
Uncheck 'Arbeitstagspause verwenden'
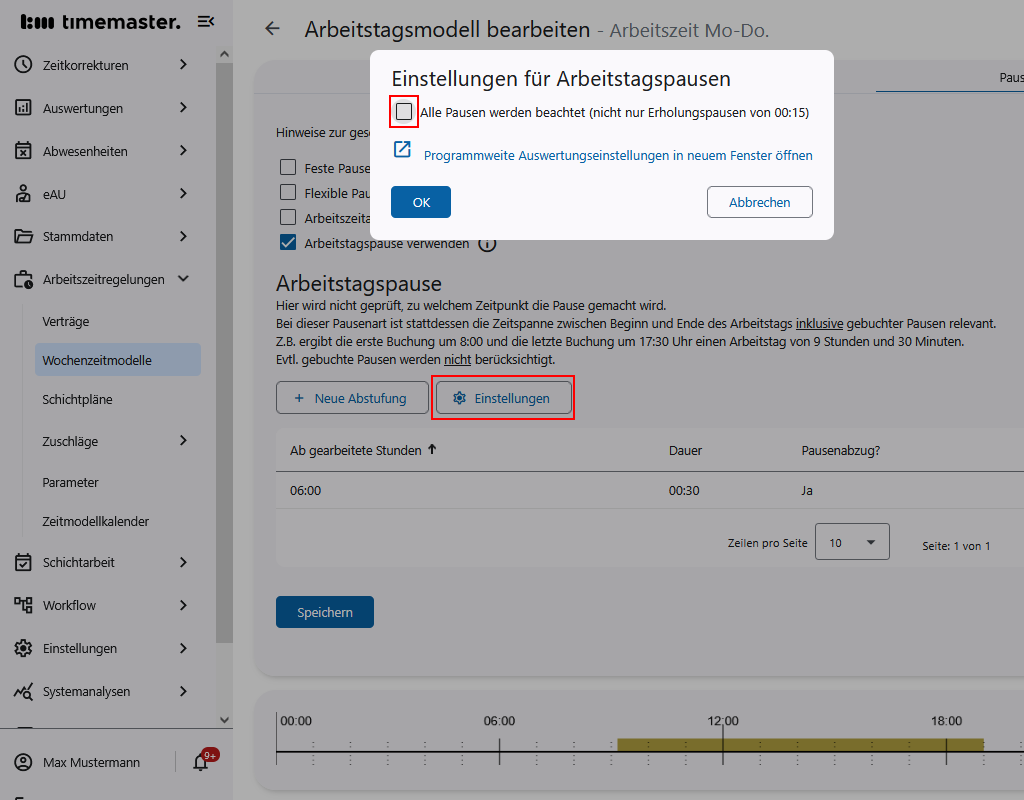(287, 242)
